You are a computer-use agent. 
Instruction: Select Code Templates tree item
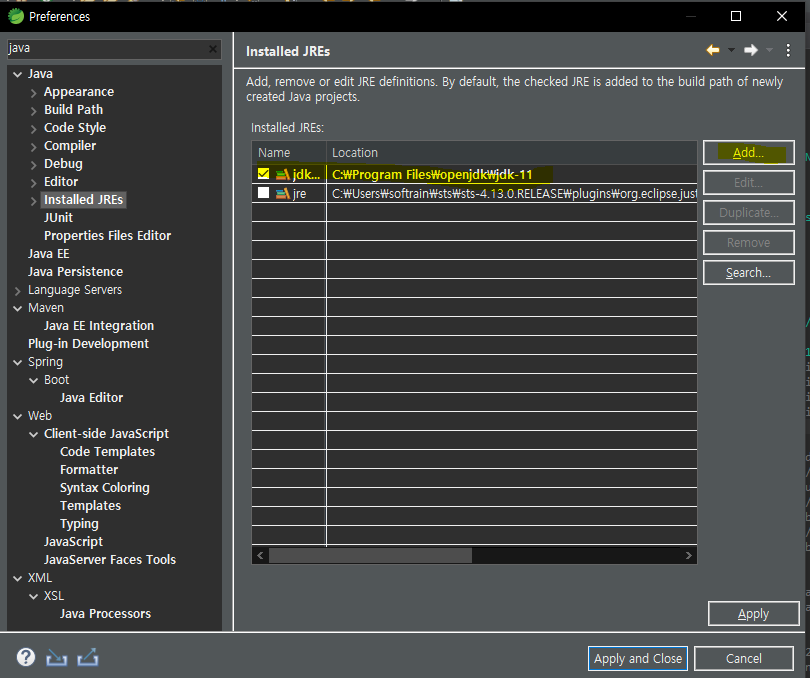[107, 452]
